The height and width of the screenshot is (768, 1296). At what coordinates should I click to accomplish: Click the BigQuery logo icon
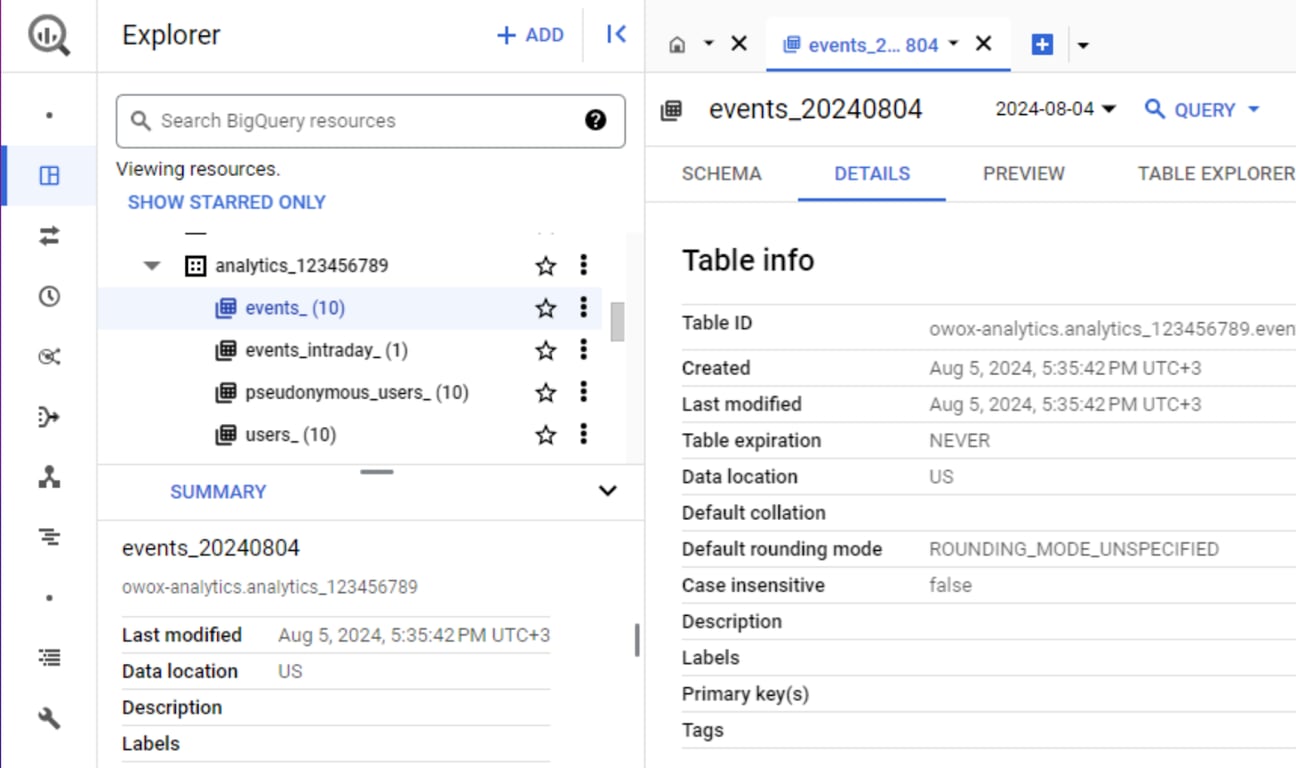coord(49,36)
